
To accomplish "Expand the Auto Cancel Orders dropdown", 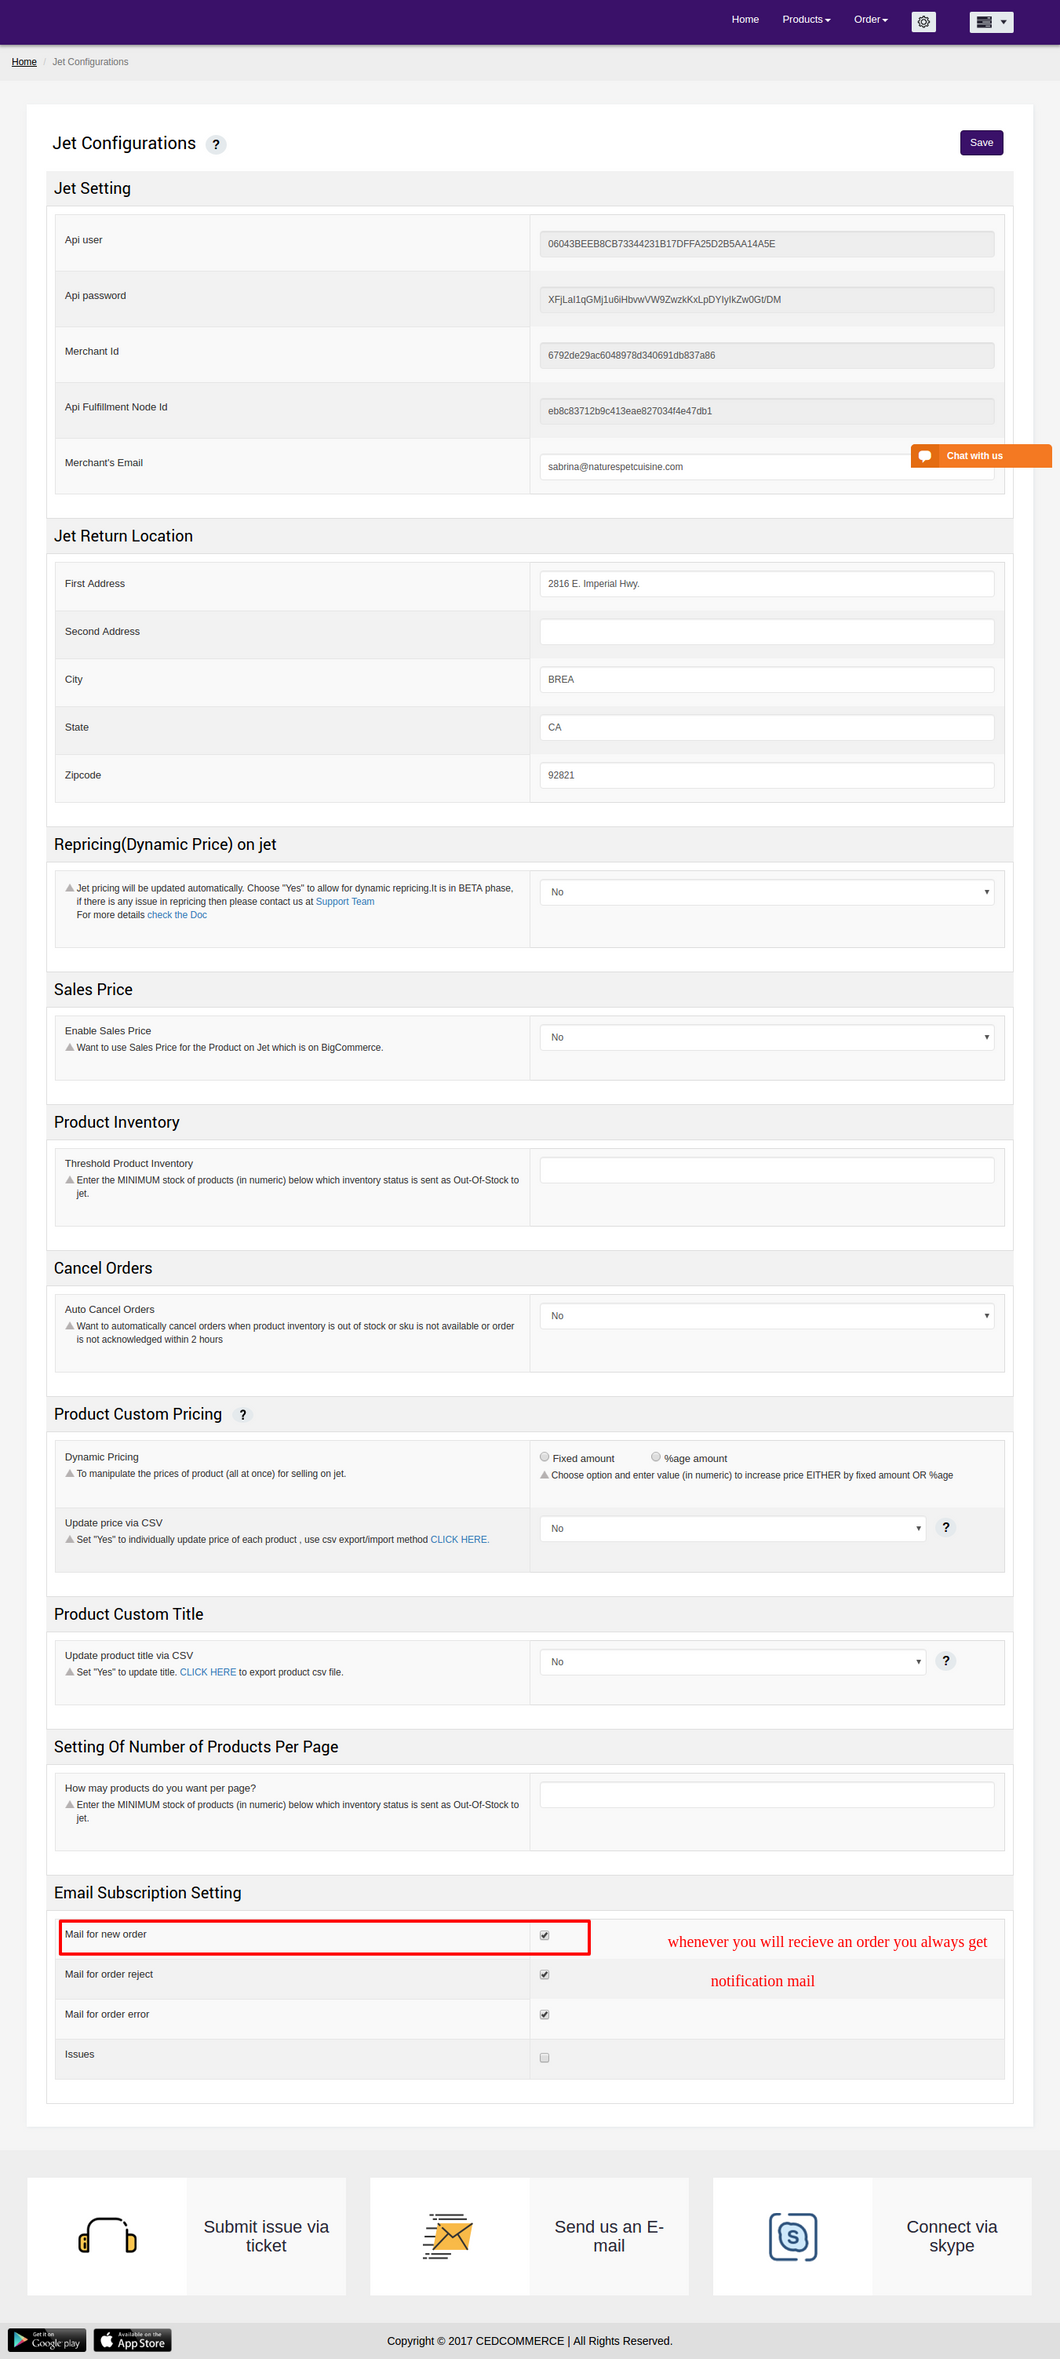I will click(x=766, y=1316).
